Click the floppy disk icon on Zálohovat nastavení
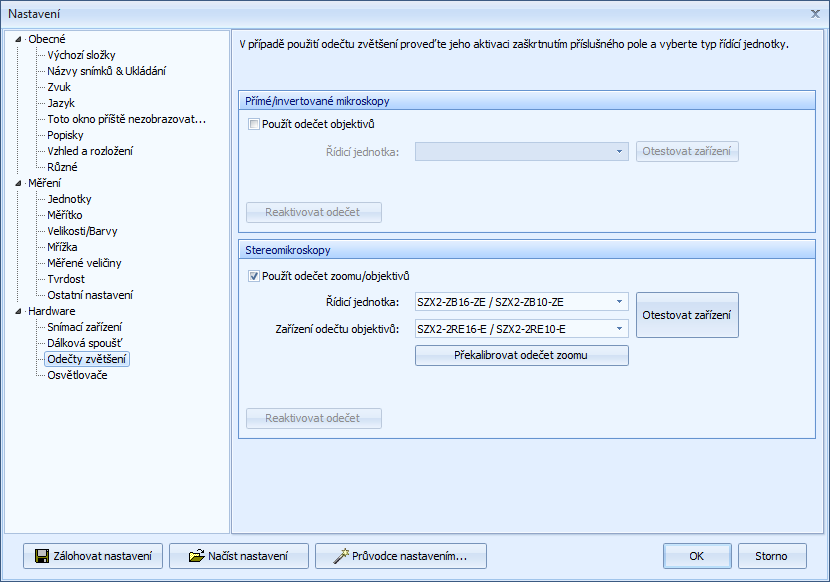The height and width of the screenshot is (582, 830). pyautogui.click(x=42, y=556)
